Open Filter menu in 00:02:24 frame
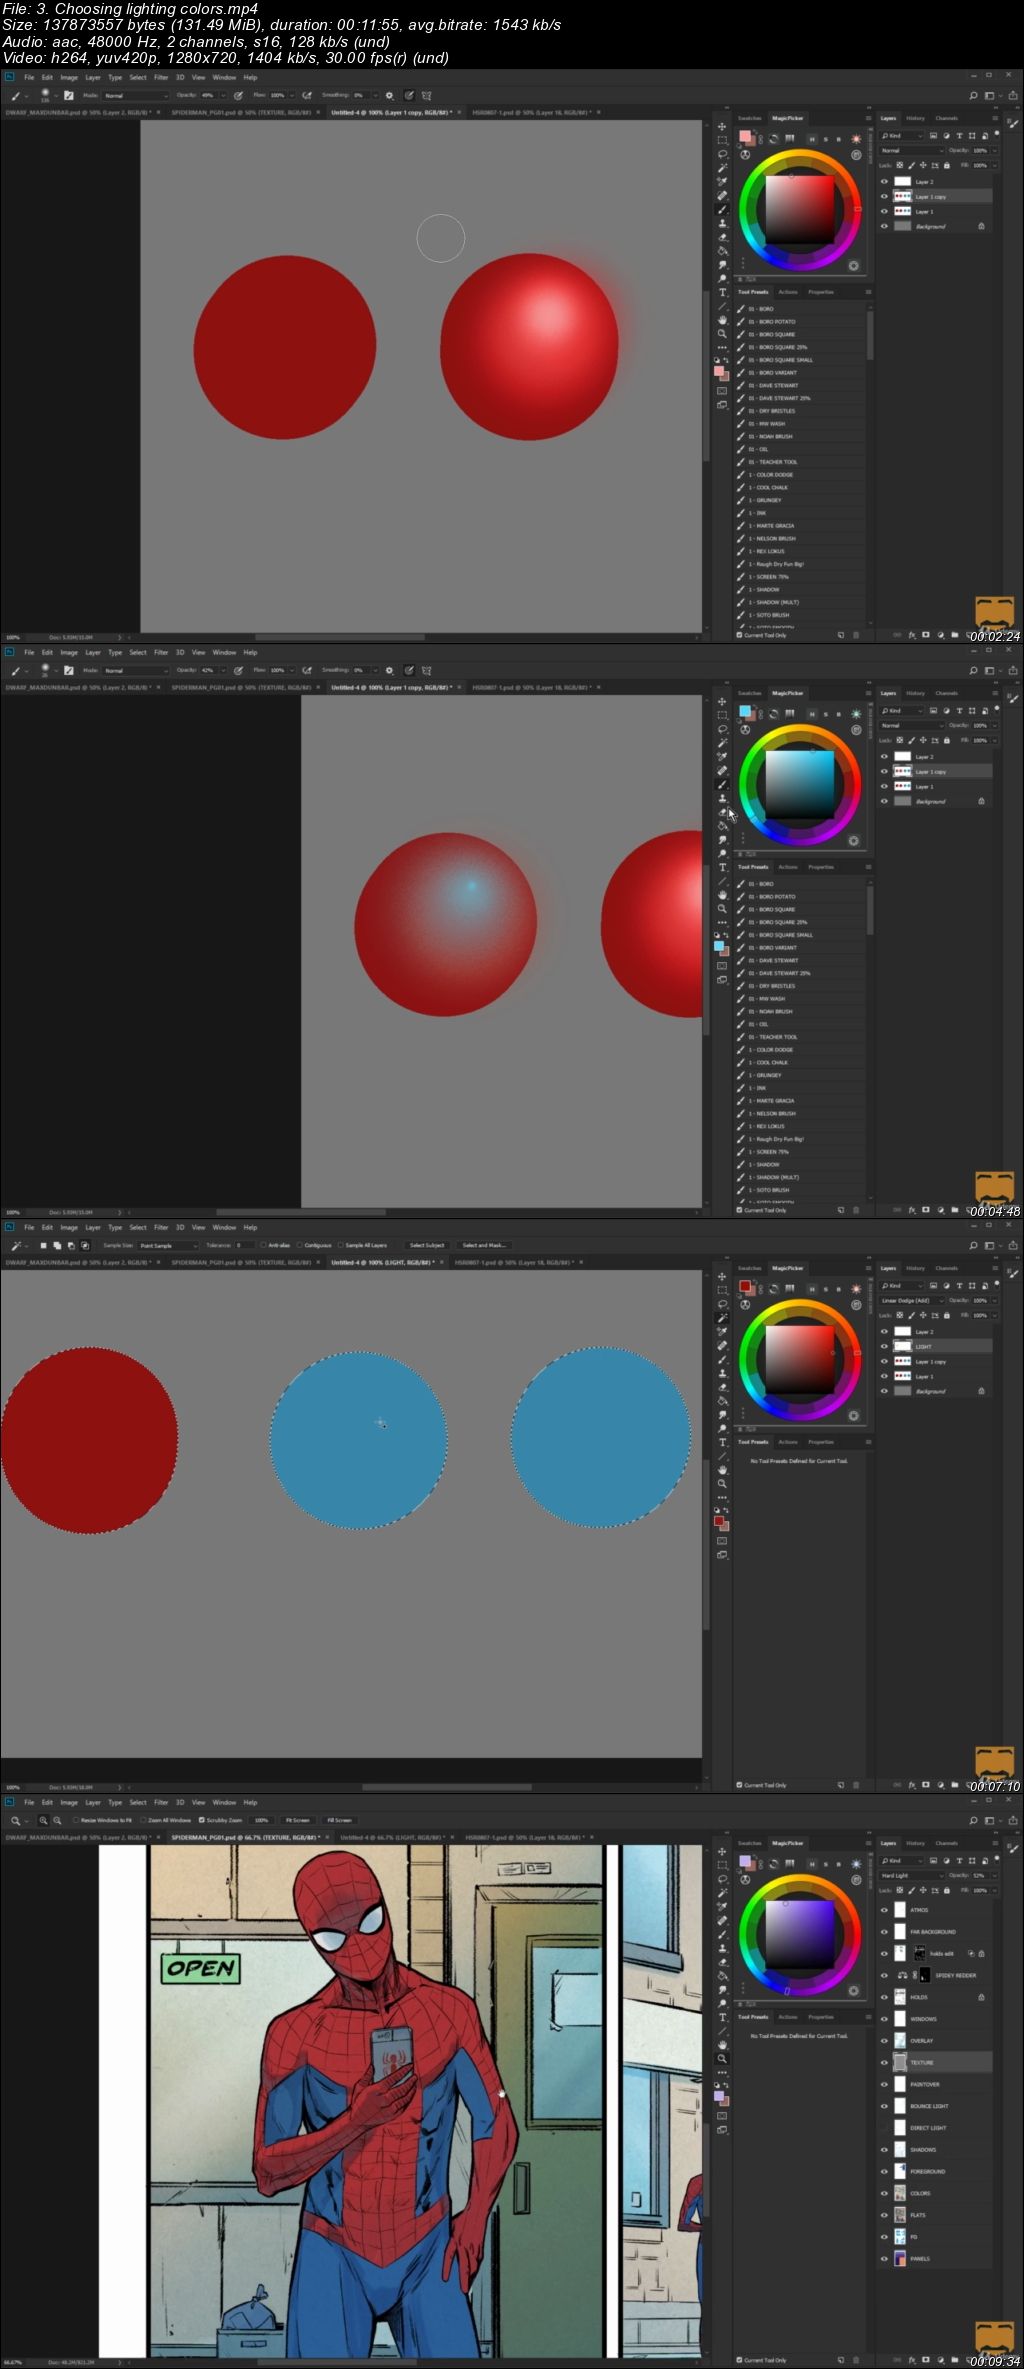Image resolution: width=1024 pixels, height=2369 pixels. coord(161,77)
